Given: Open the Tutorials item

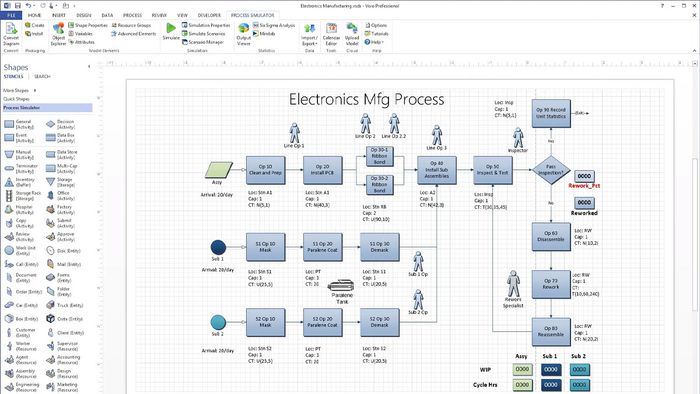Looking at the screenshot, I should (x=376, y=33).
